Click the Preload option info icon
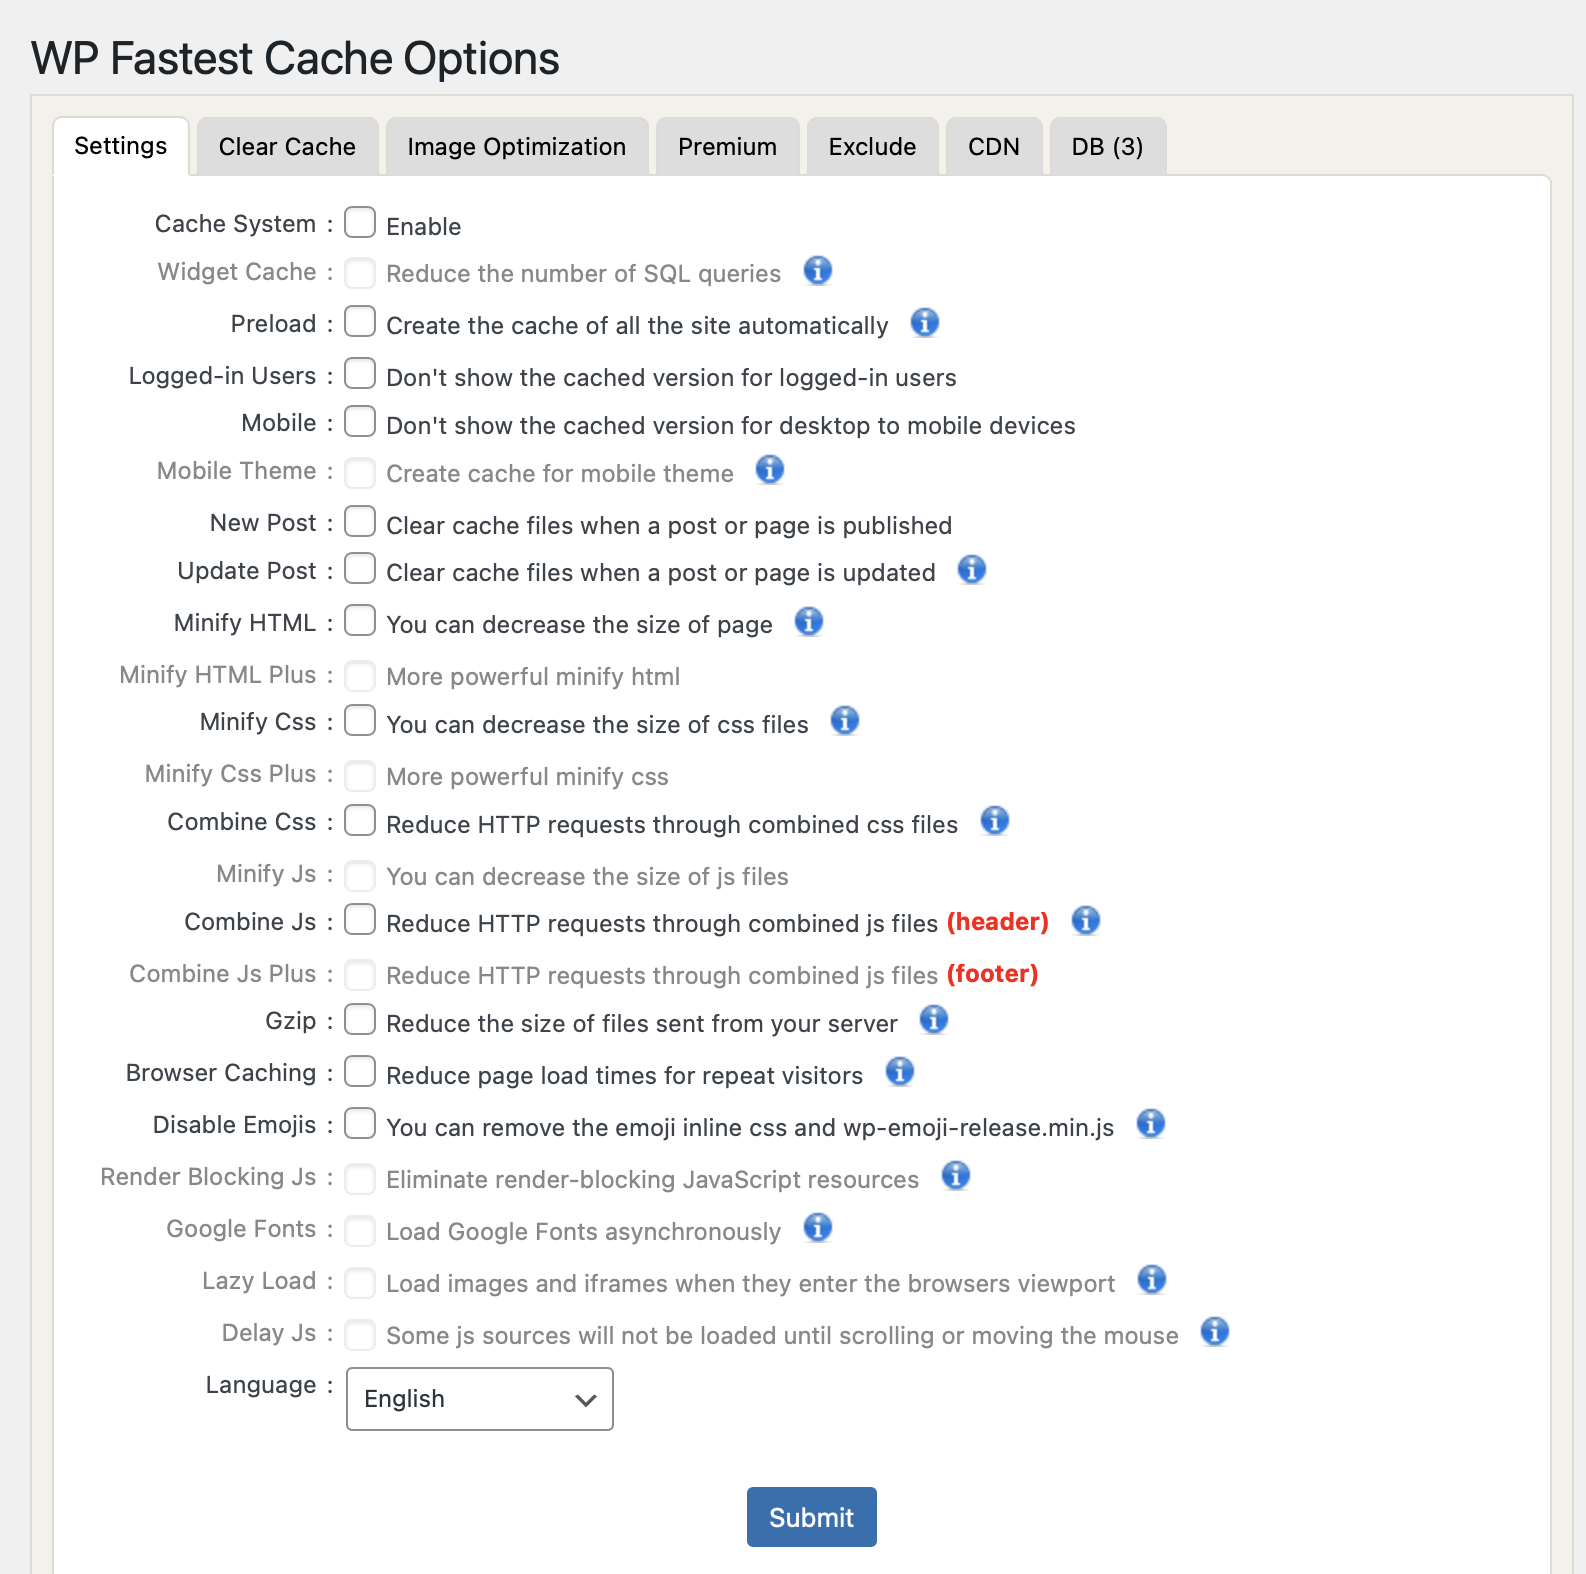This screenshot has height=1574, width=1586. [x=924, y=323]
